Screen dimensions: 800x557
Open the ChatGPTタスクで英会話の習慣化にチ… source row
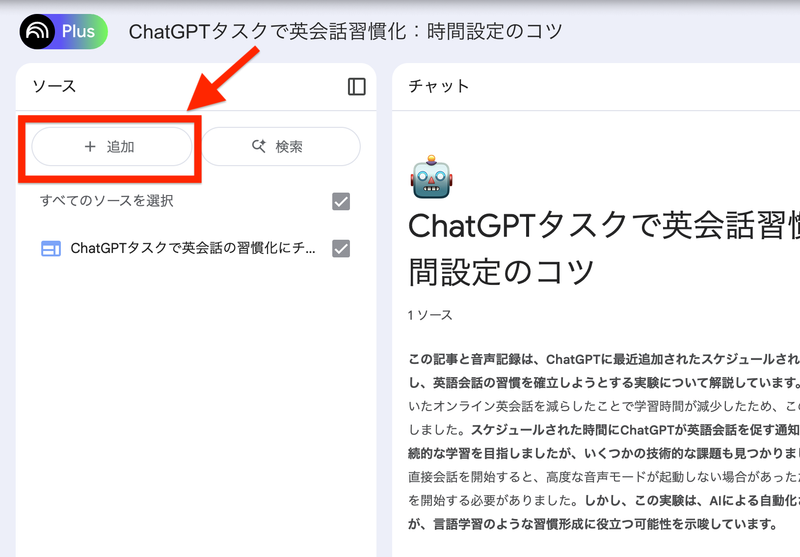(195, 248)
